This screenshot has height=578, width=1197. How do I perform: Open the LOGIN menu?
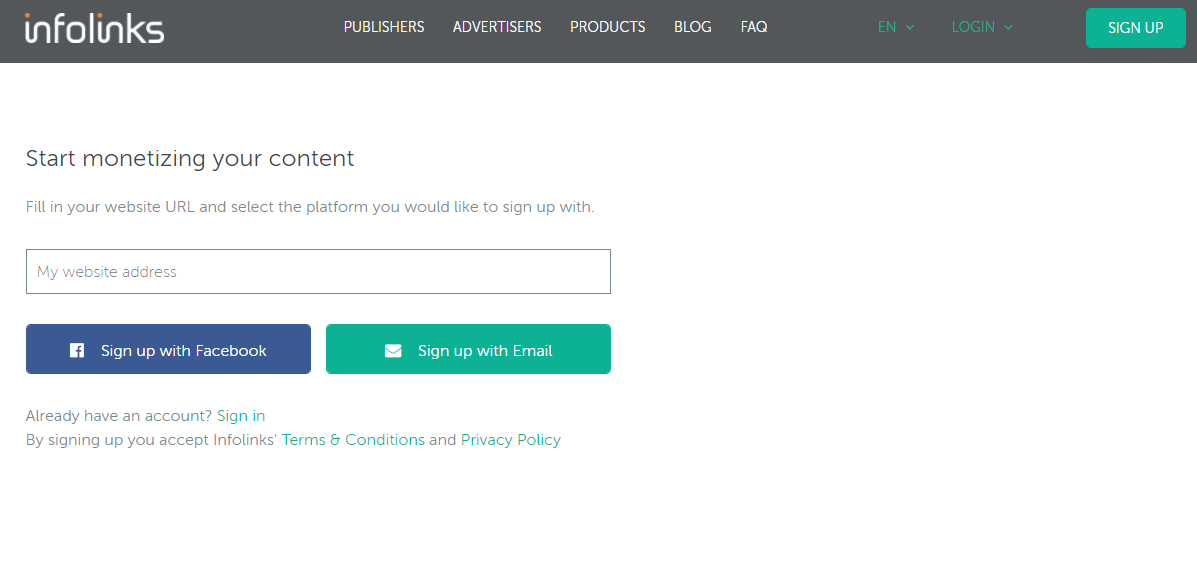(x=982, y=27)
